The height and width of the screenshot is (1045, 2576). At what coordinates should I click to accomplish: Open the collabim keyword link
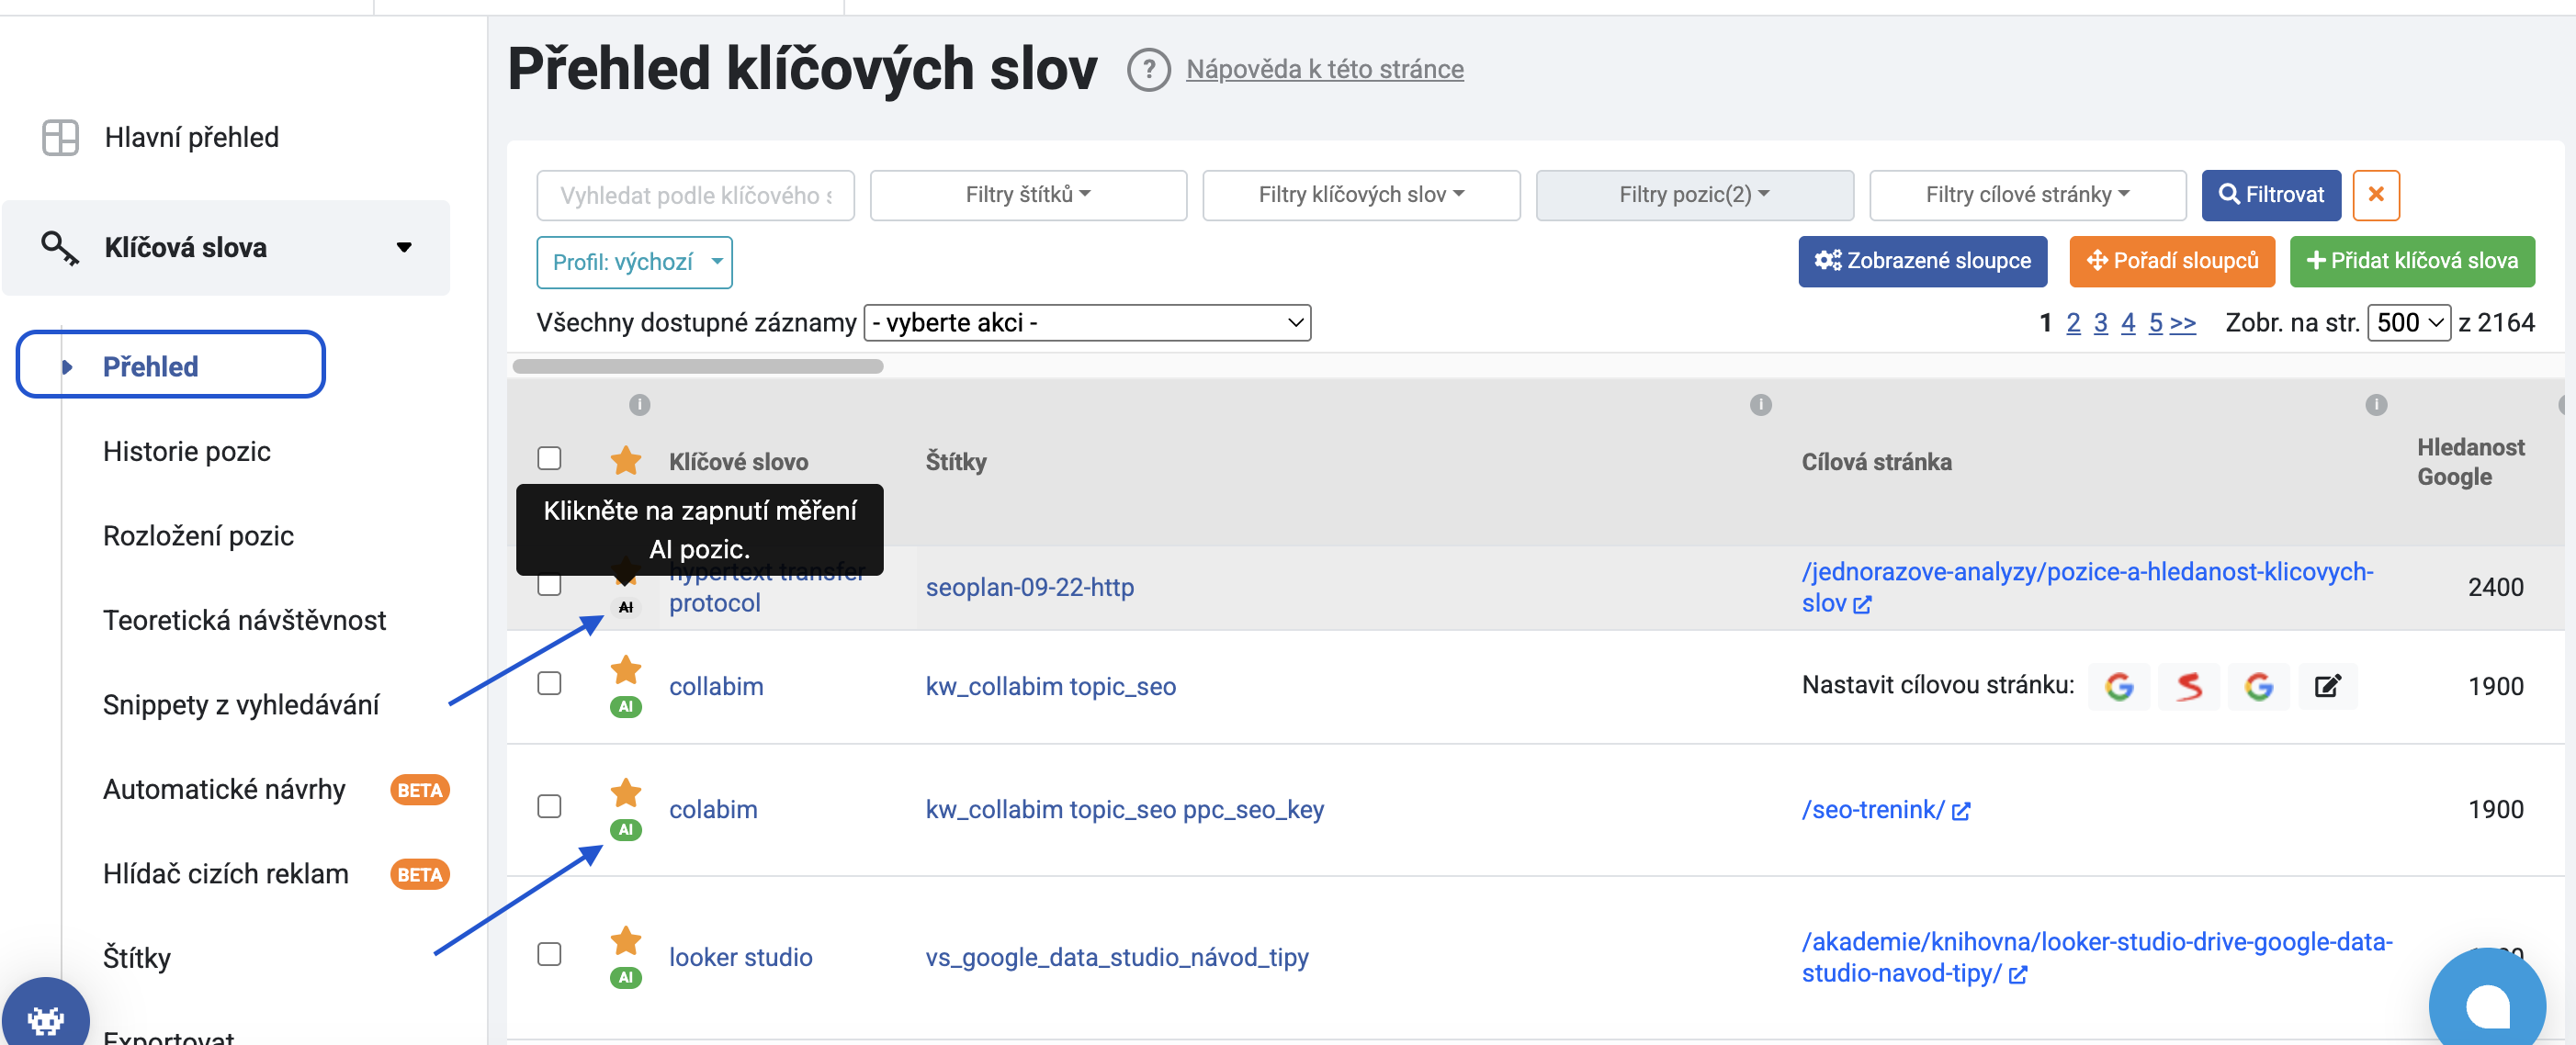716,686
